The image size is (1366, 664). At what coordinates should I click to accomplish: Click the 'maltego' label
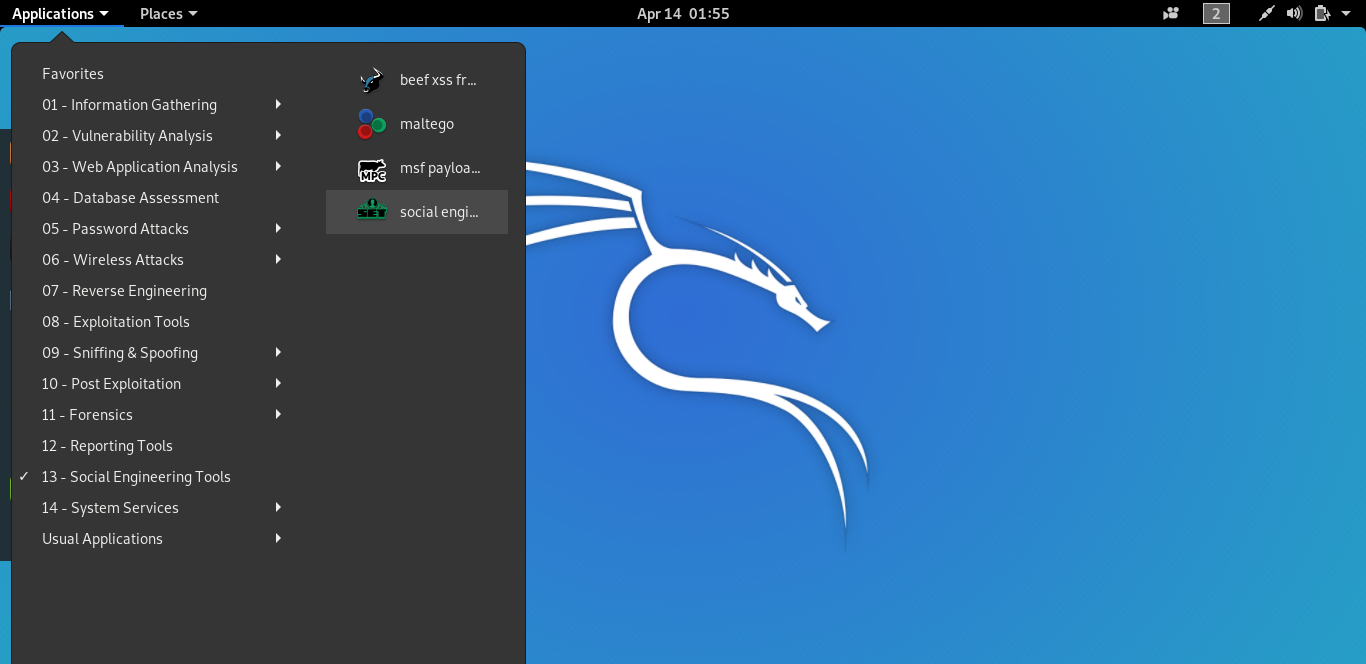pos(427,124)
